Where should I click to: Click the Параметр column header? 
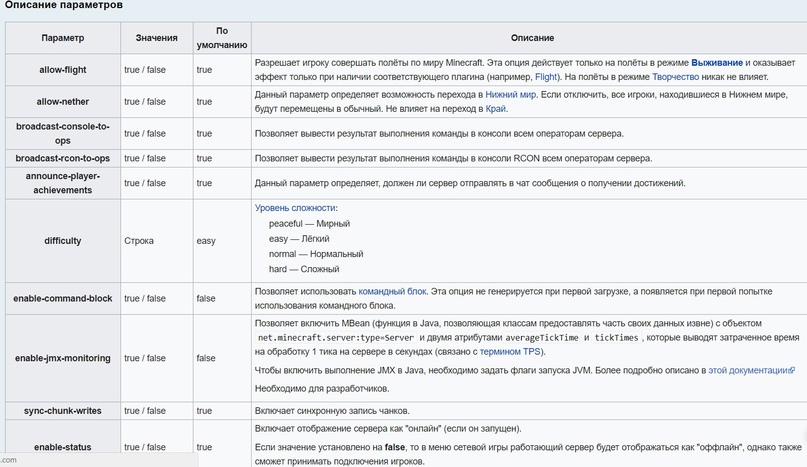(63, 38)
